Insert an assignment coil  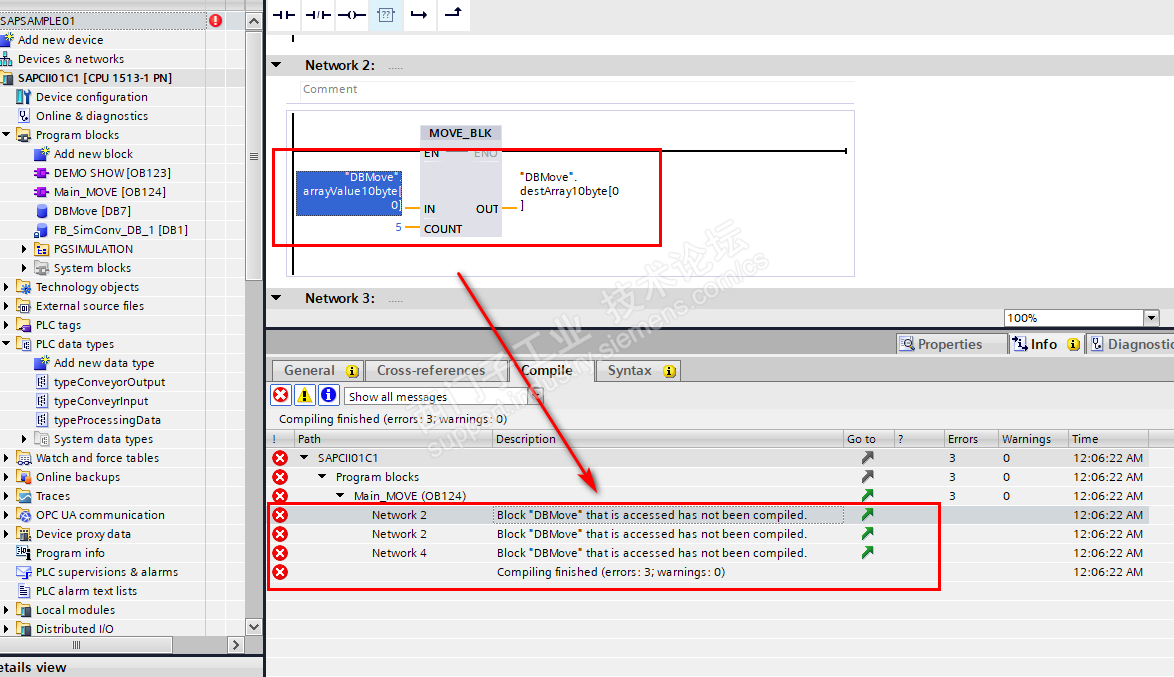(352, 15)
